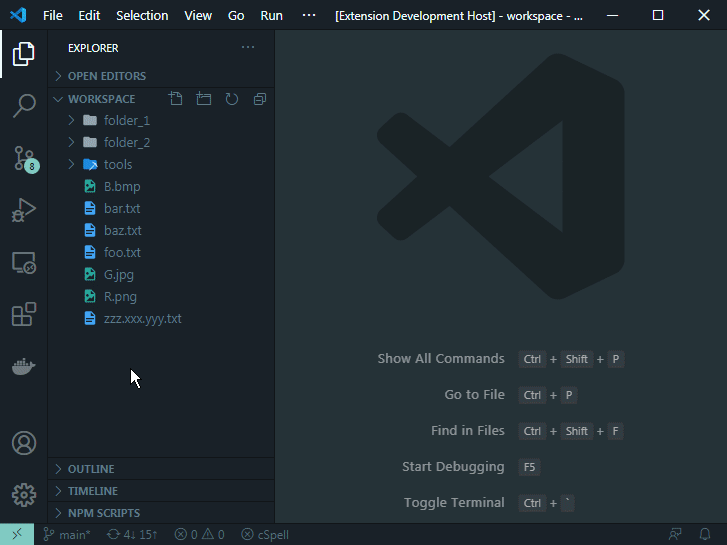Synchronize changes 4↓ 15↑ in status bar
Viewport: 727px width, 545px height.
132,534
